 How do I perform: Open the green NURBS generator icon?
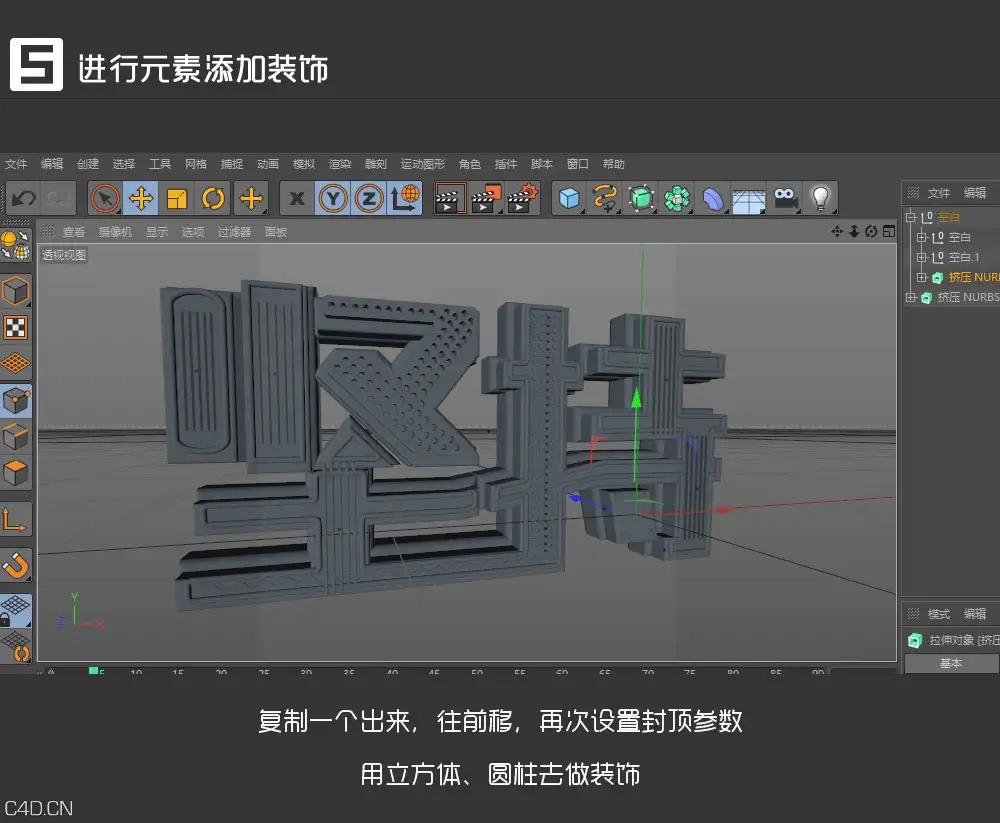[x=641, y=198]
